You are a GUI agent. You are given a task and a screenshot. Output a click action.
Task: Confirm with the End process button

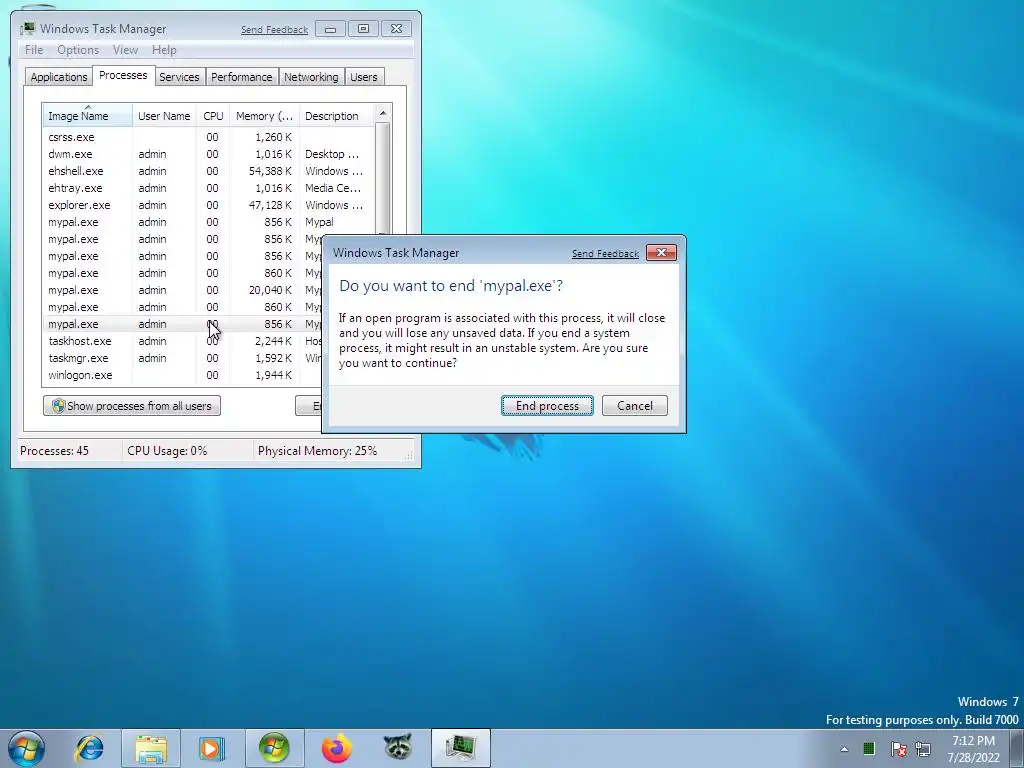(547, 406)
